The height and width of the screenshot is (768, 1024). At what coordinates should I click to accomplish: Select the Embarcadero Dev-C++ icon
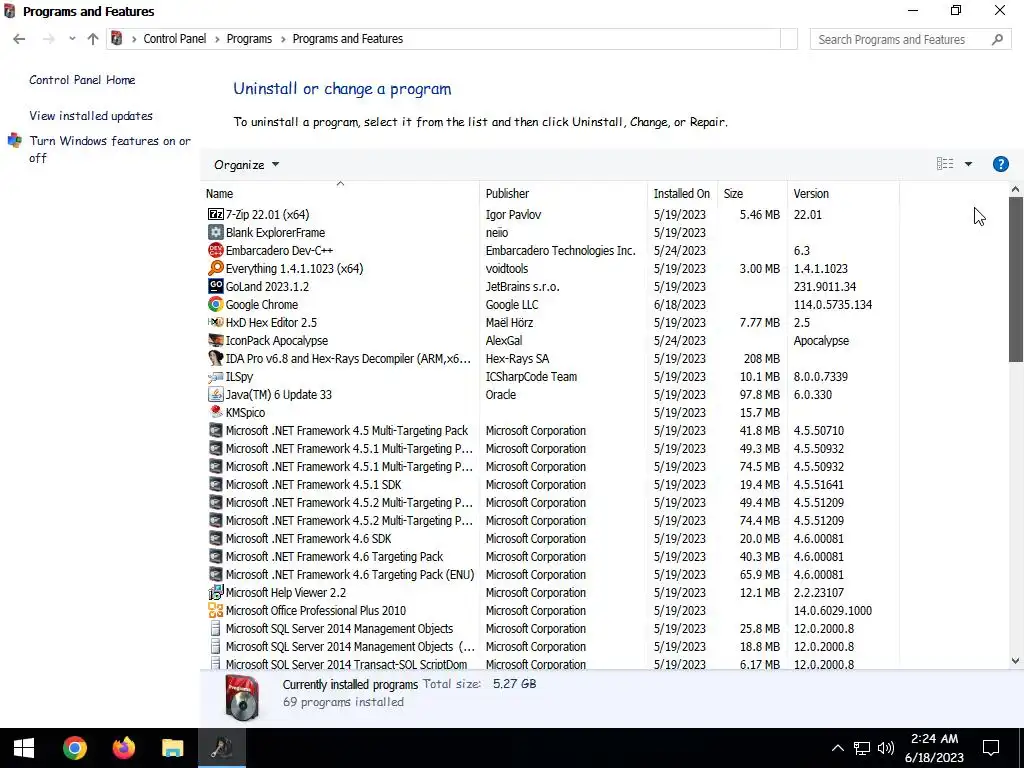tap(216, 250)
